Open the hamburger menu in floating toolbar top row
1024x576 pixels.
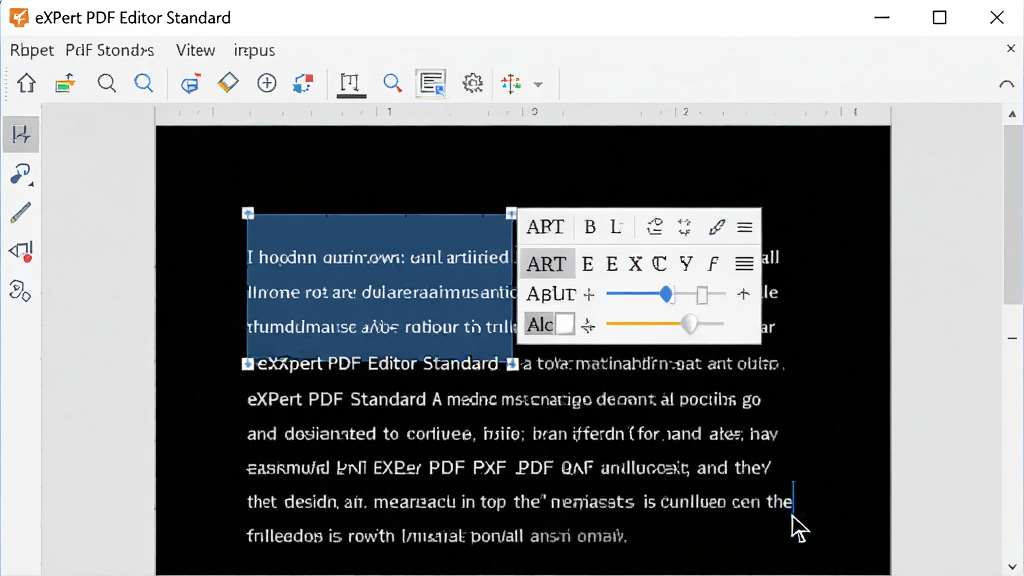coord(744,227)
